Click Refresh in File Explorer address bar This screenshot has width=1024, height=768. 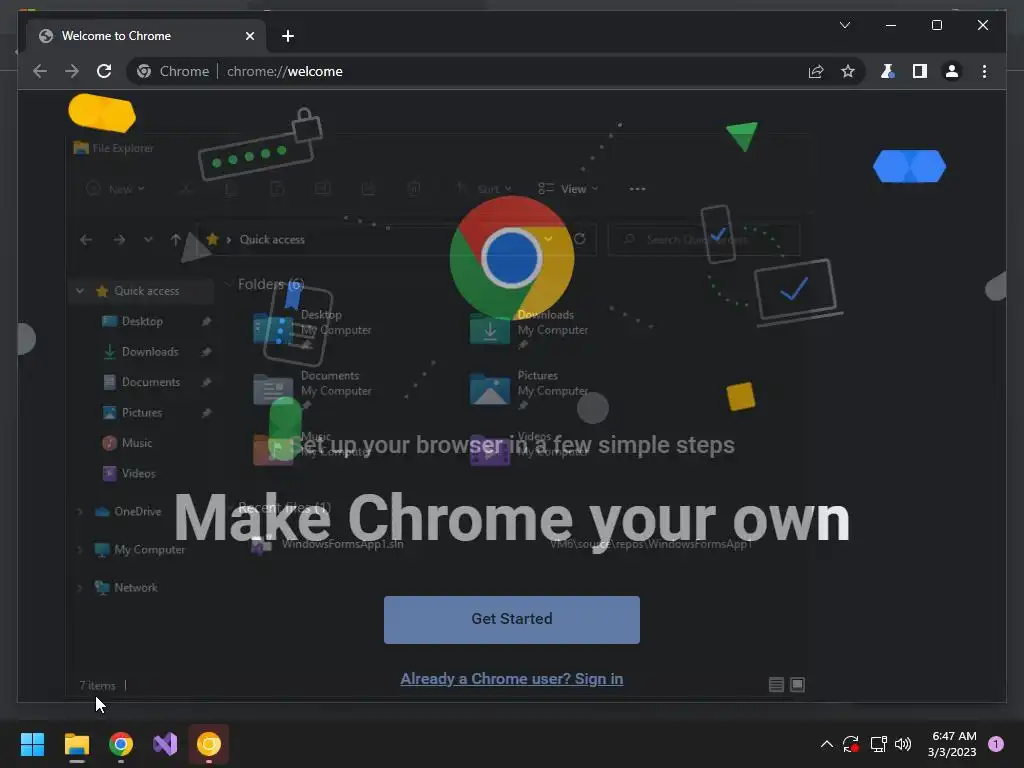click(x=579, y=239)
